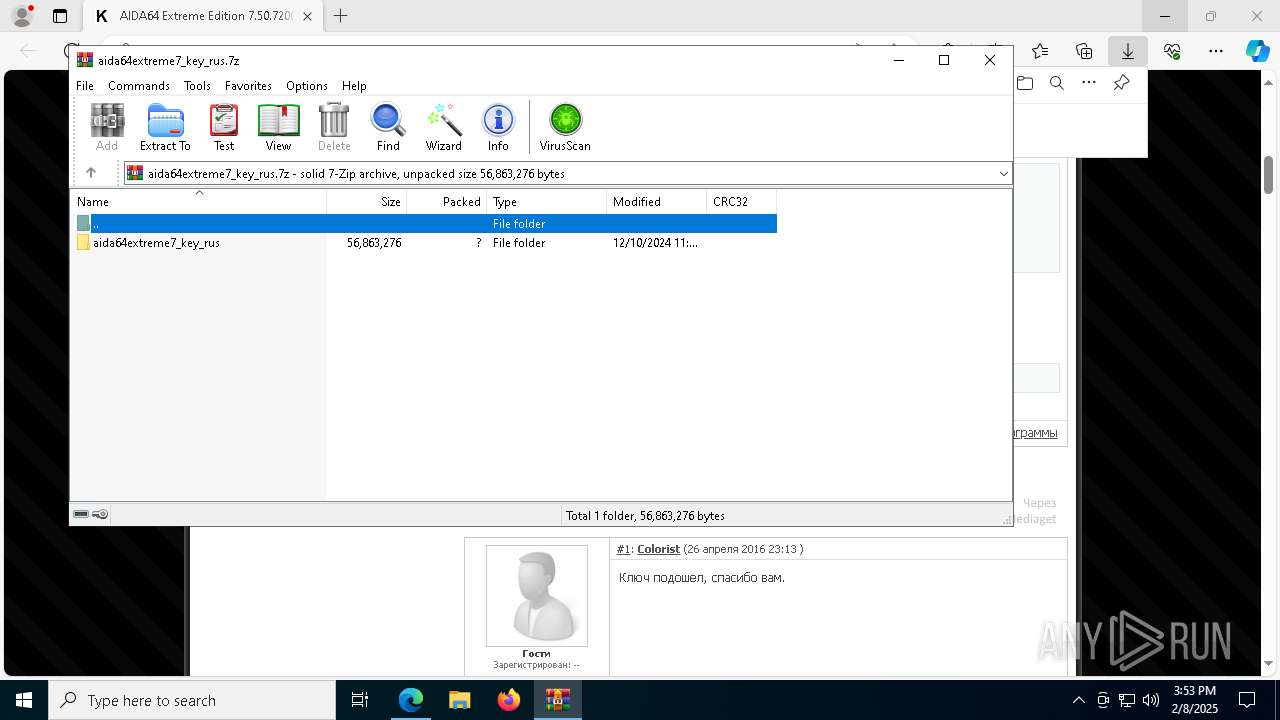Show hidden system tray icons
The width and height of the screenshot is (1280, 720).
pyautogui.click(x=1078, y=700)
